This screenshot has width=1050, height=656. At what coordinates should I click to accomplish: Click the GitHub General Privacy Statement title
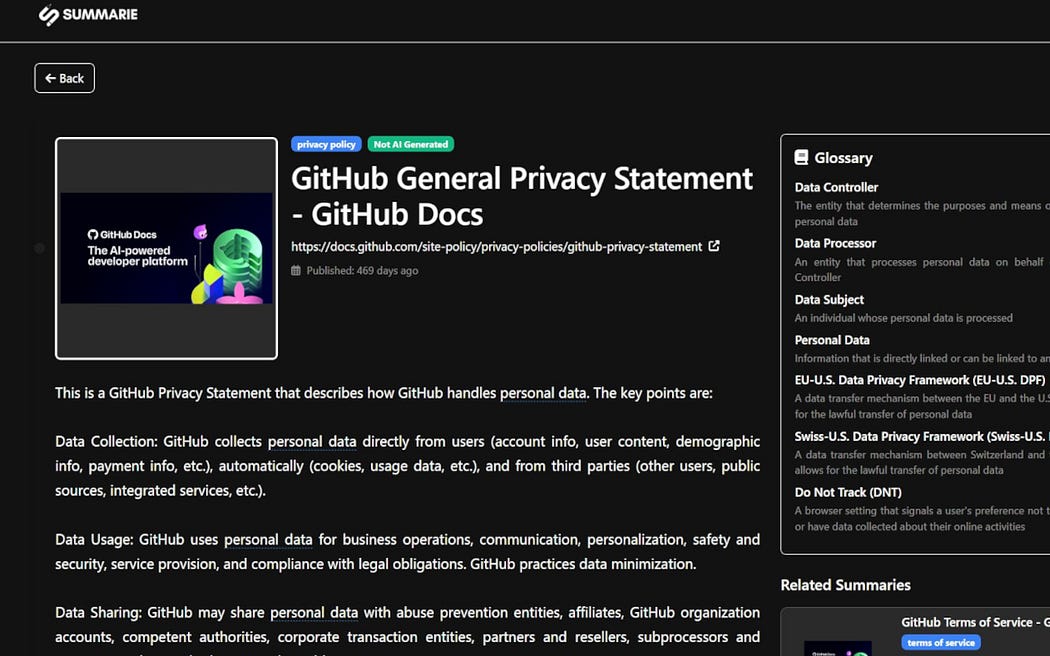pyautogui.click(x=522, y=196)
